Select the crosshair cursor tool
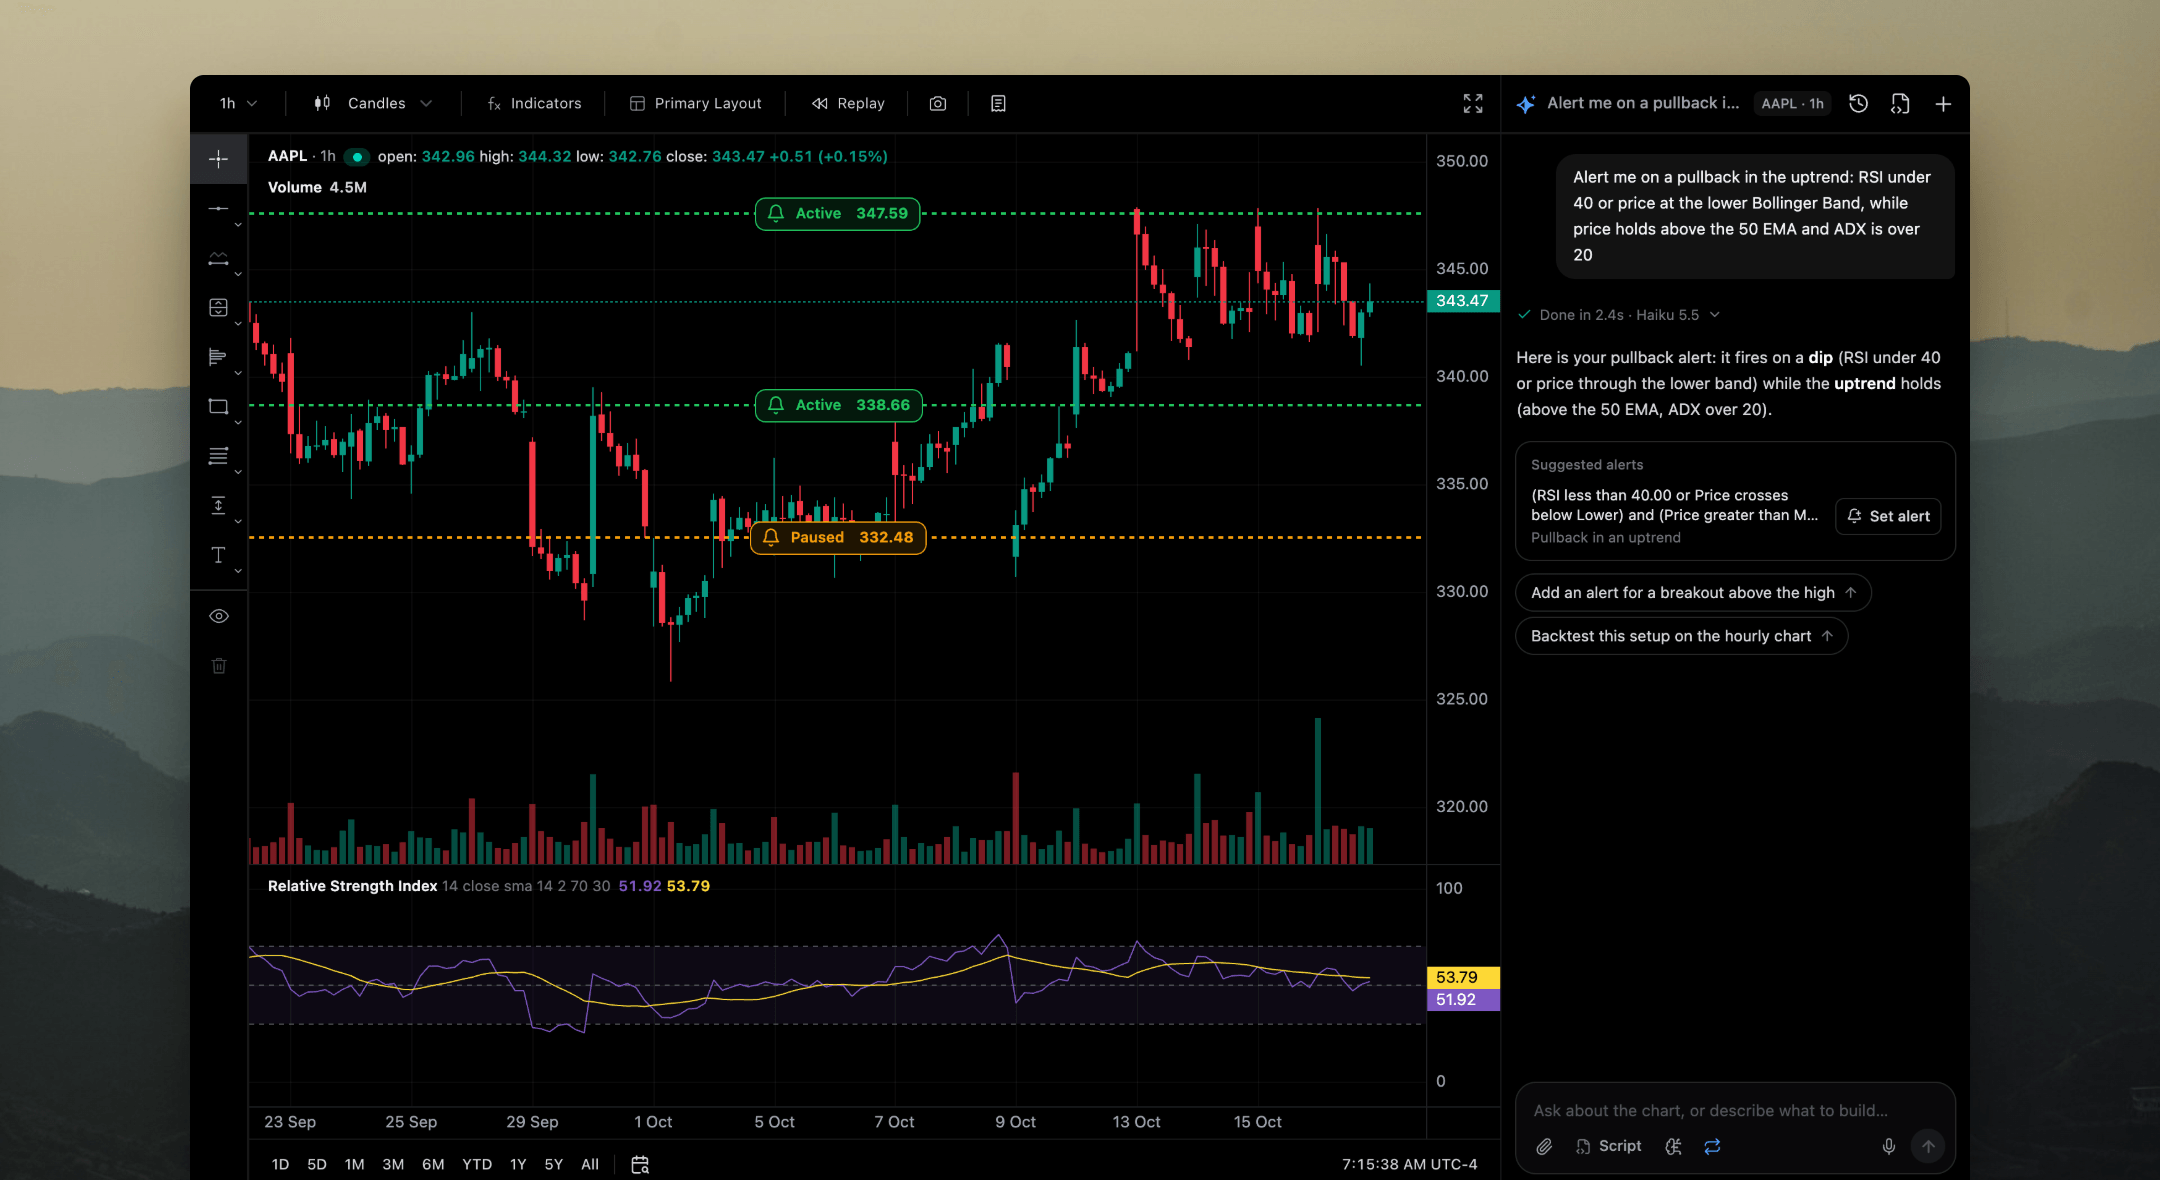The width and height of the screenshot is (2160, 1180). (x=218, y=159)
